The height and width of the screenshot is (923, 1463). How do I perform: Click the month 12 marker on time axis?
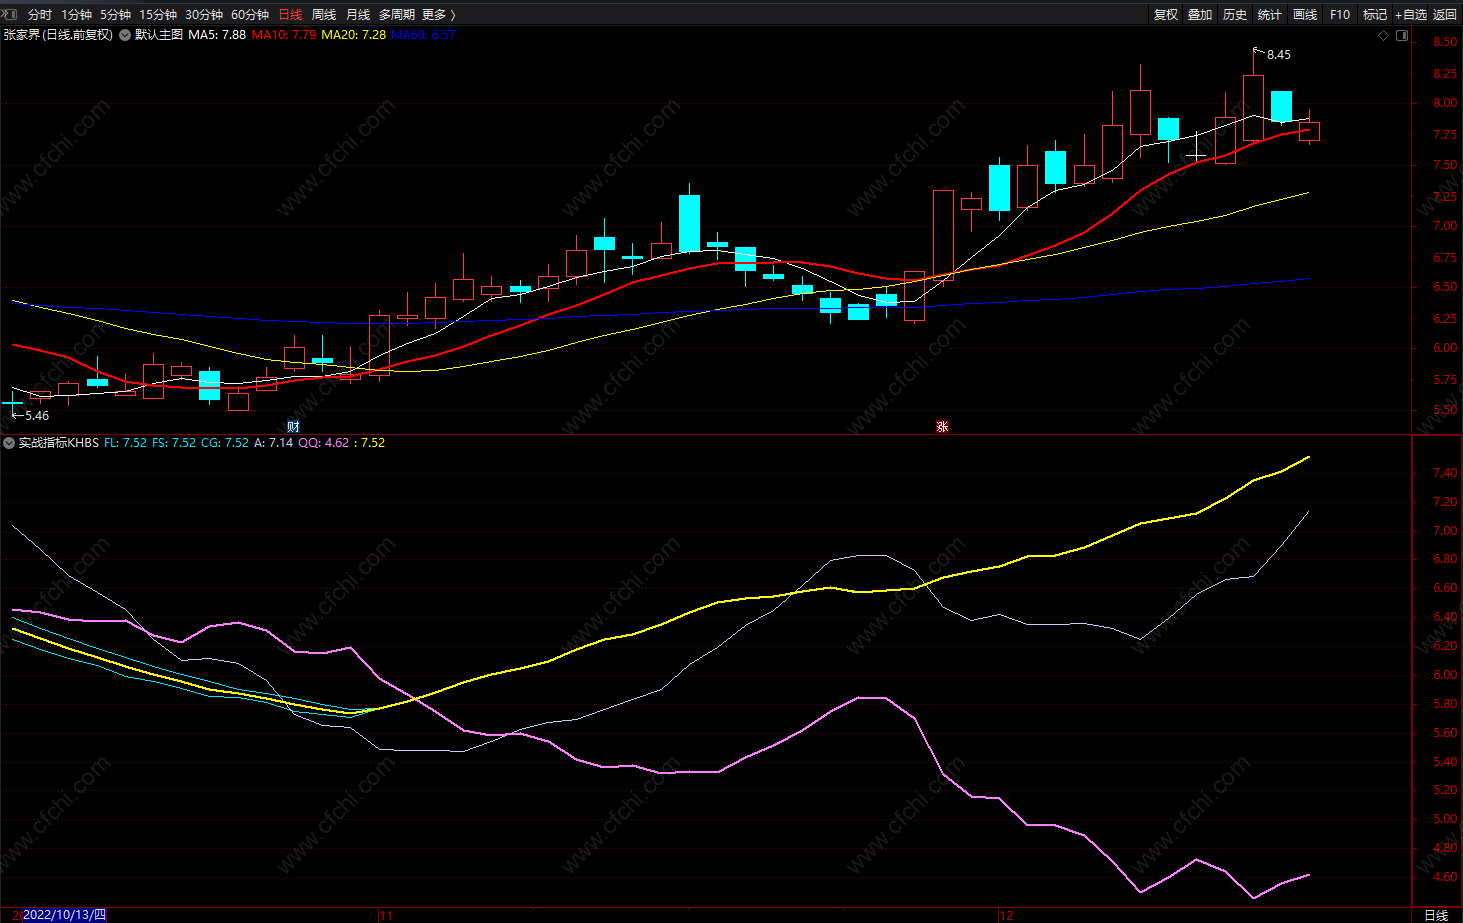1006,915
